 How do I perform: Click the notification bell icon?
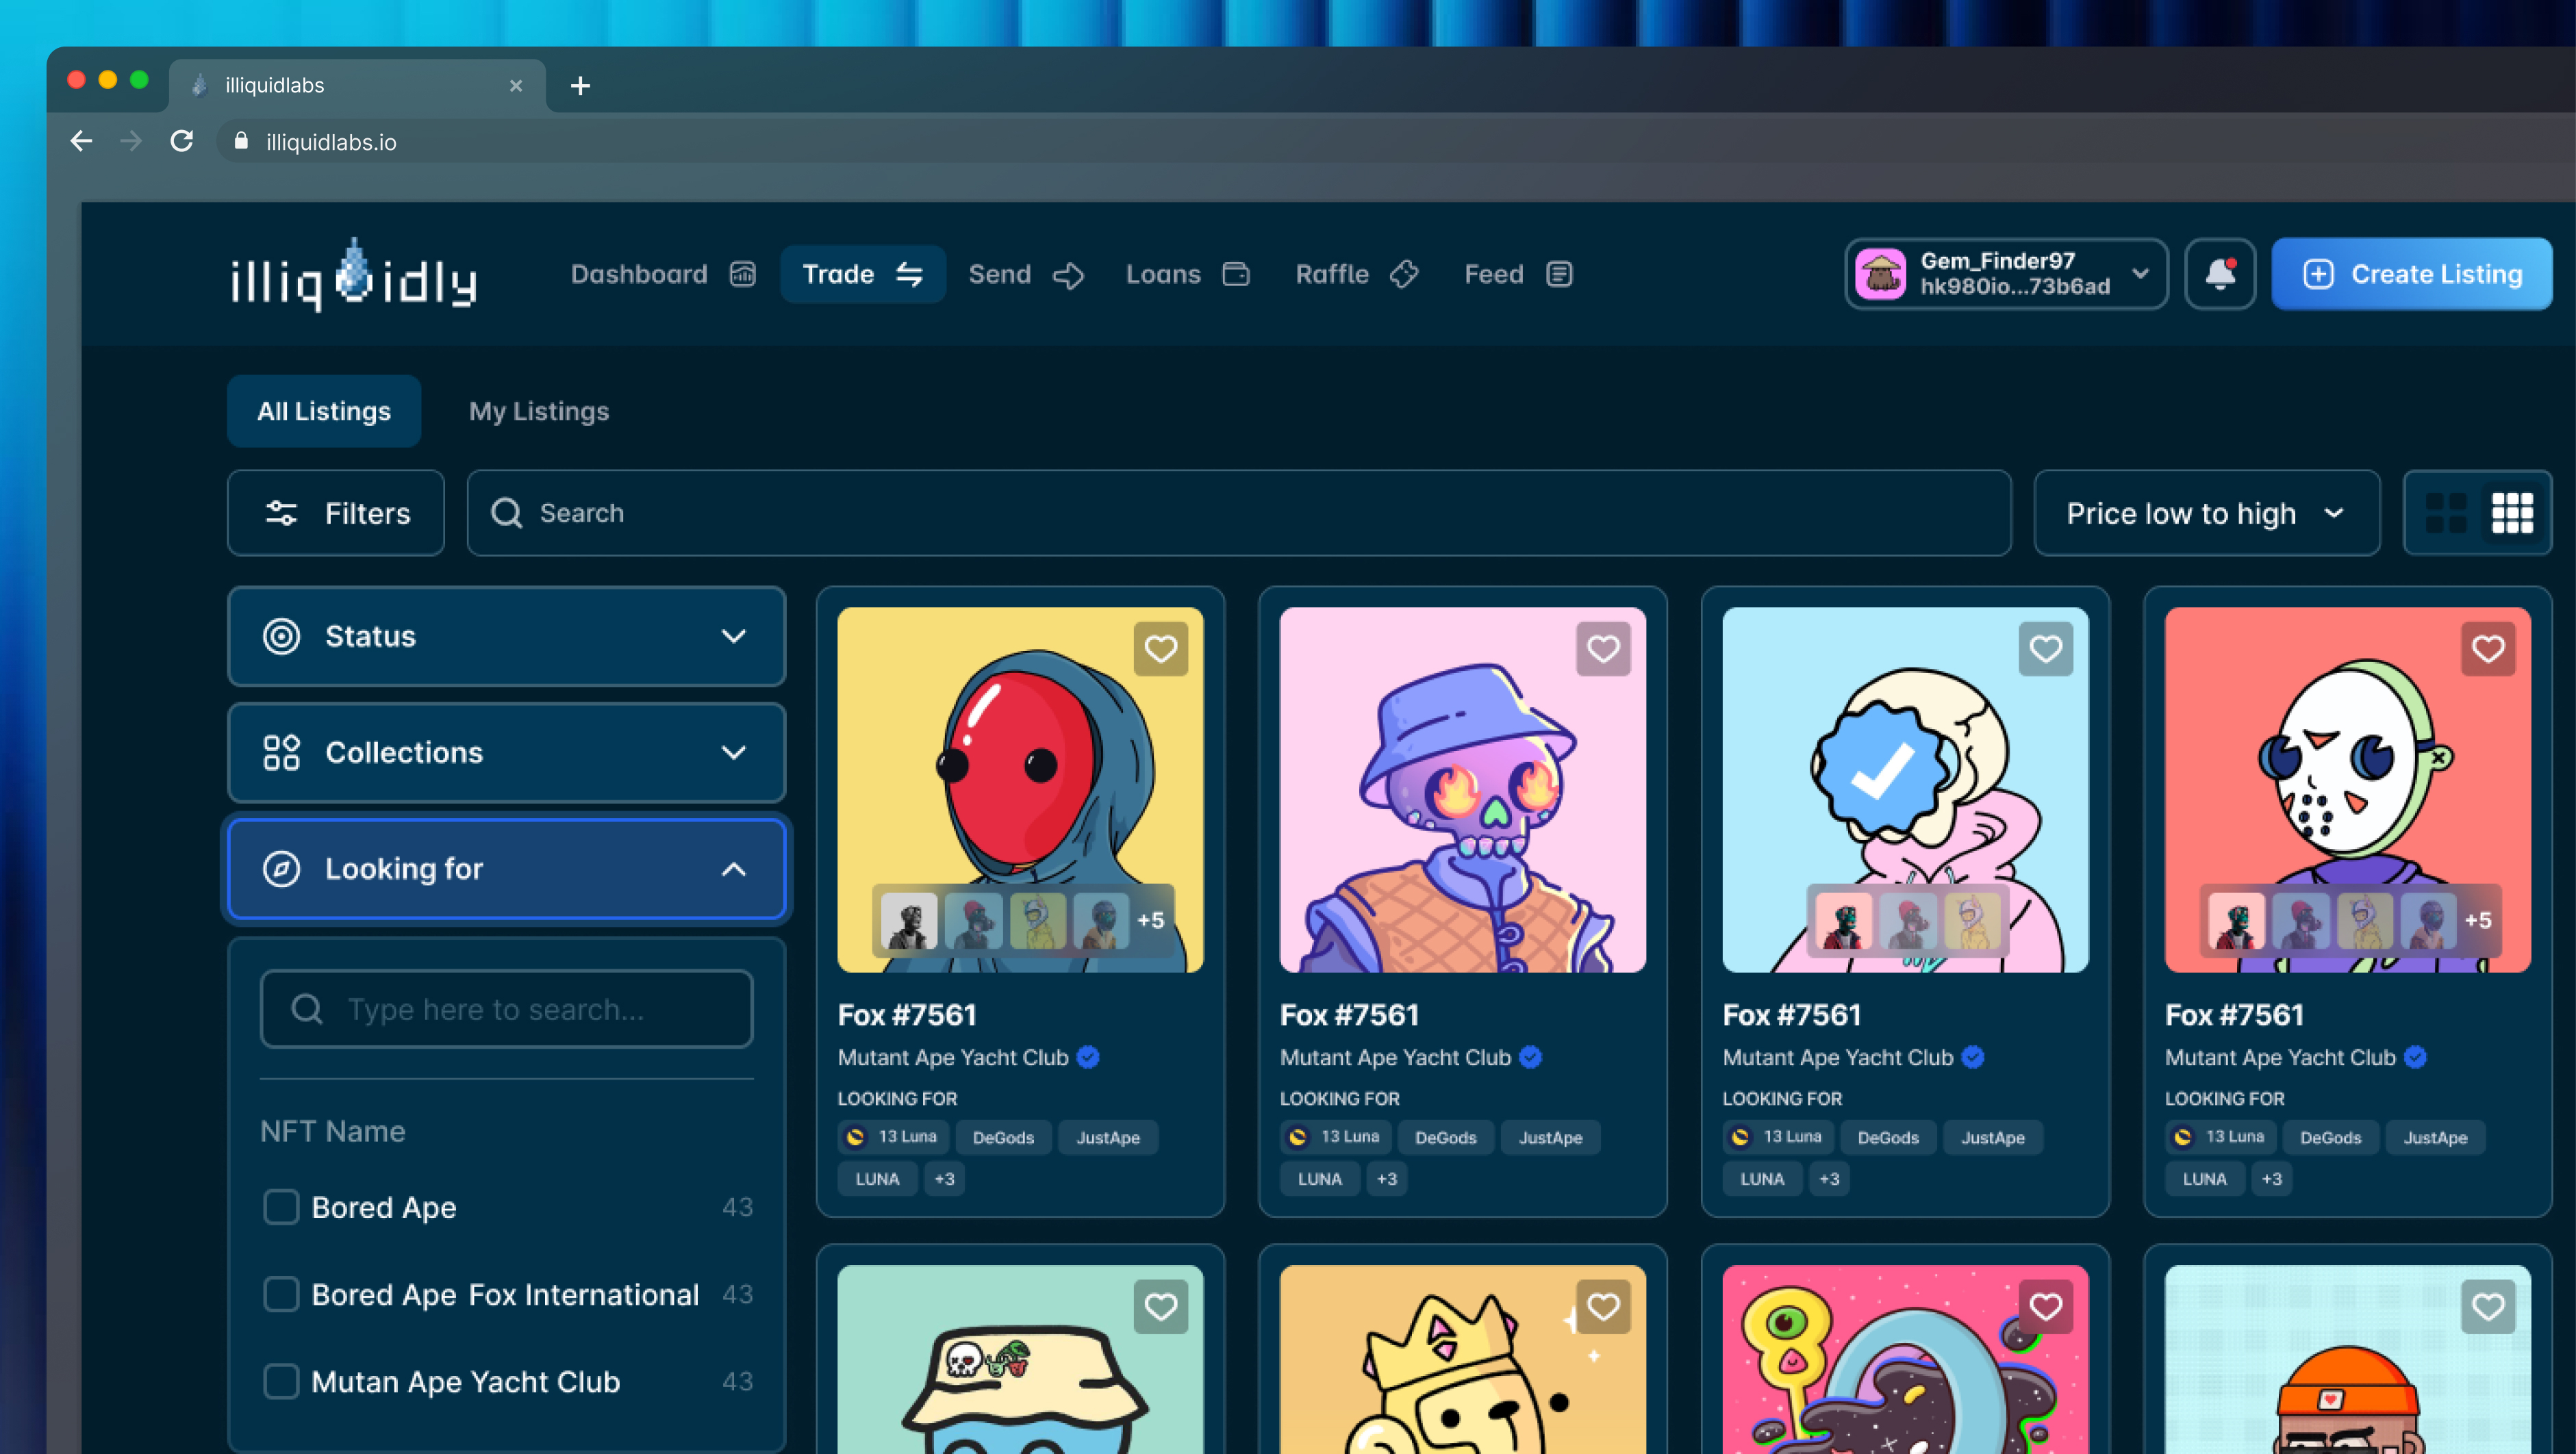[2219, 273]
